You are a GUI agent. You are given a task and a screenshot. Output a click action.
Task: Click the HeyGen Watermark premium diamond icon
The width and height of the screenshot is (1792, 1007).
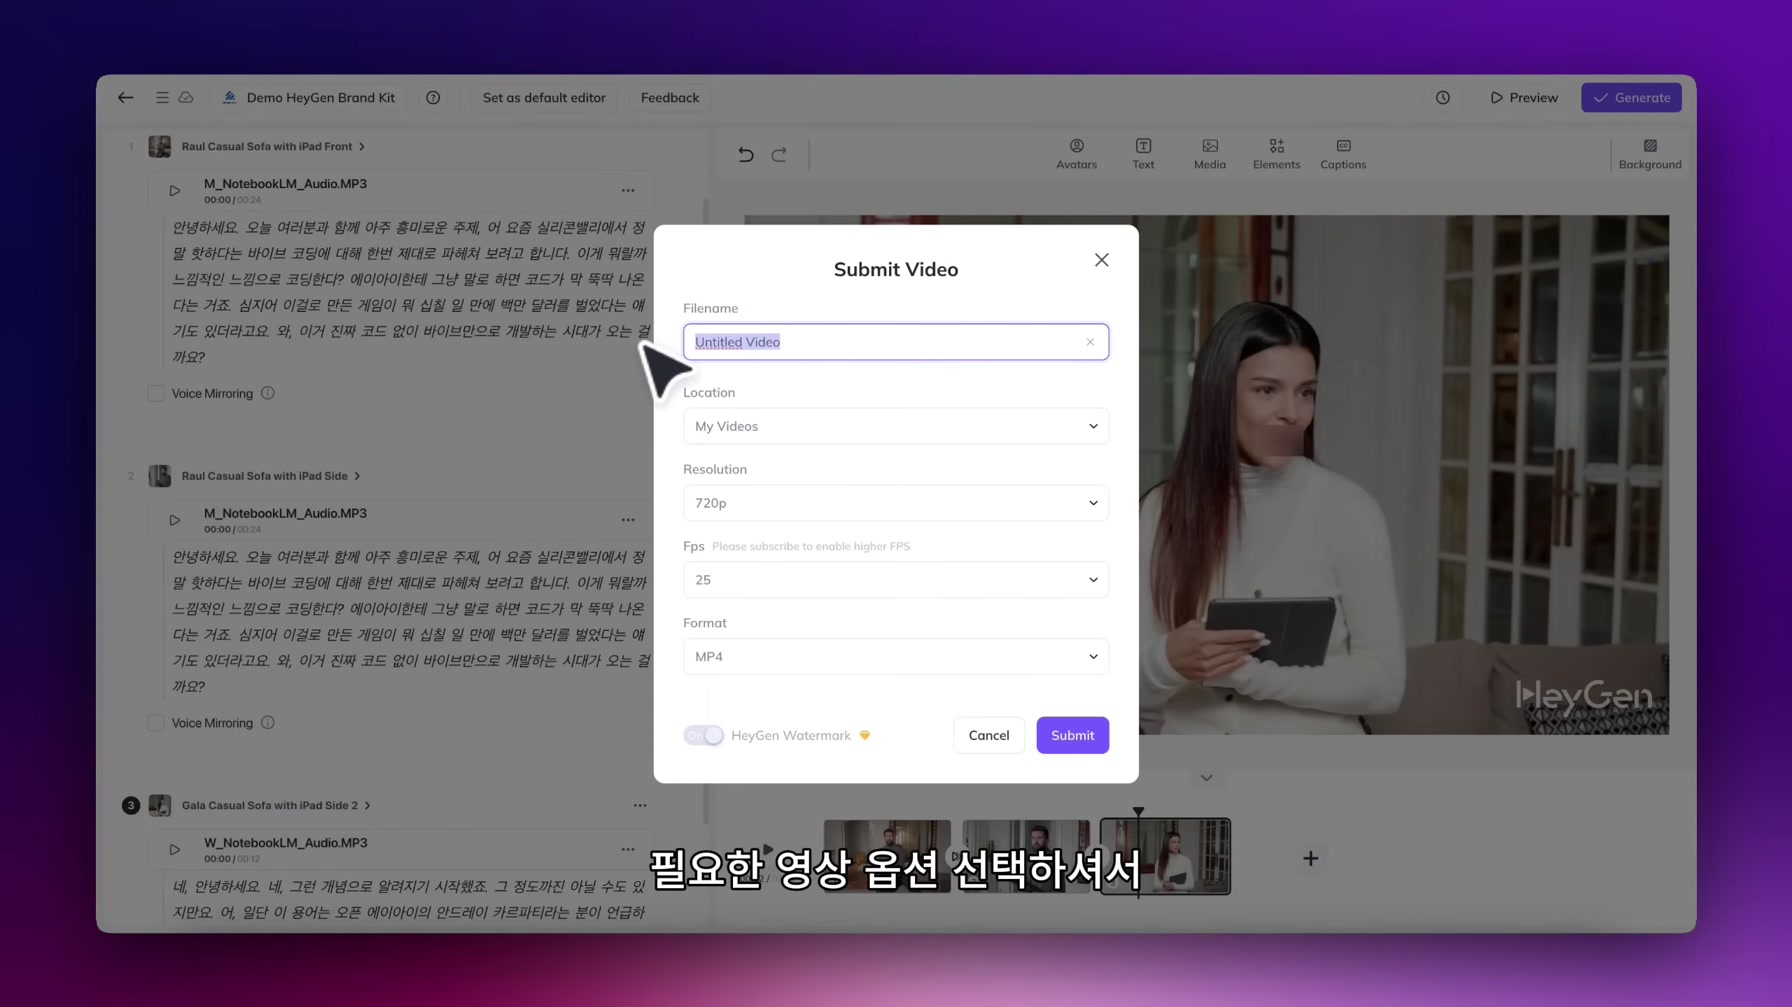(x=865, y=735)
